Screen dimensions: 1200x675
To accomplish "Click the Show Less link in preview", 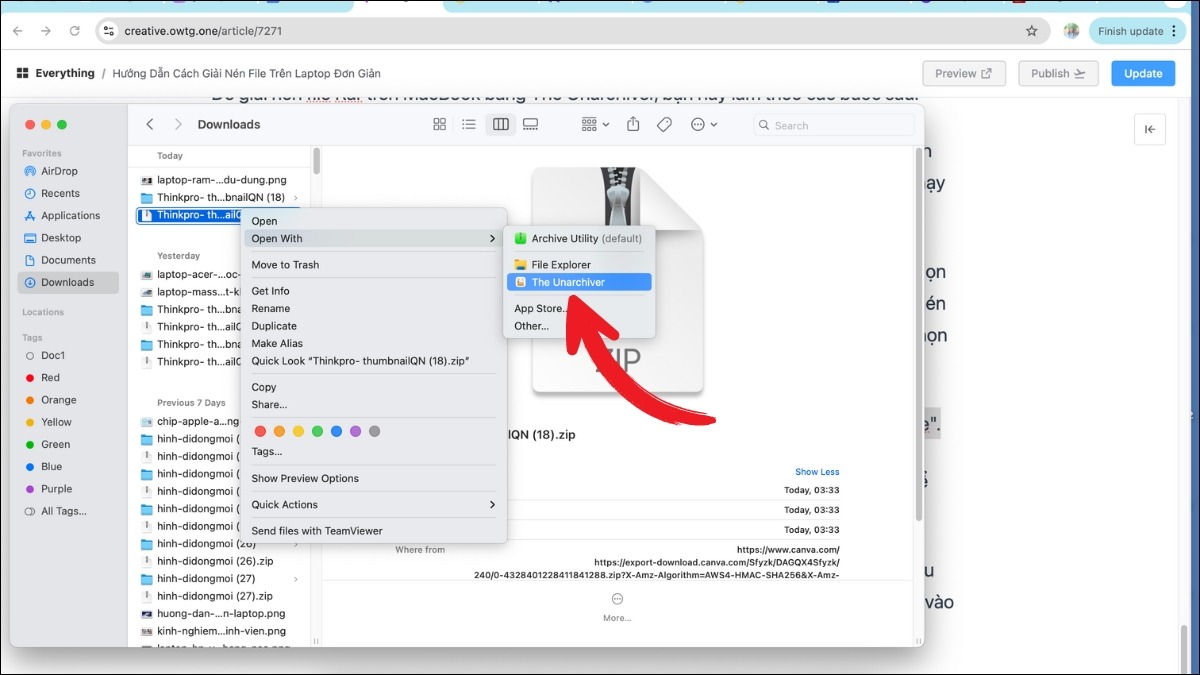I will pyautogui.click(x=817, y=472).
